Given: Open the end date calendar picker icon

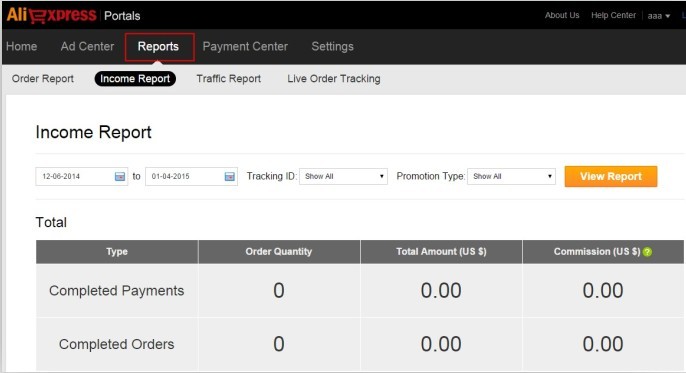Looking at the screenshot, I should click(x=229, y=177).
